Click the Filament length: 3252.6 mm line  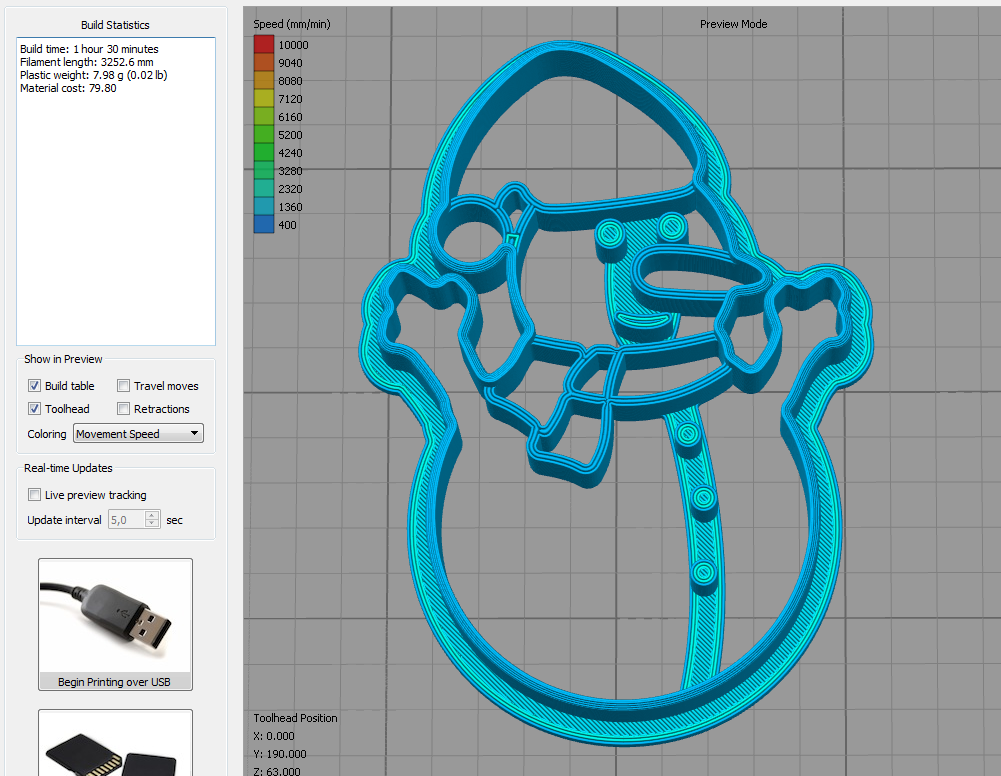coord(87,62)
